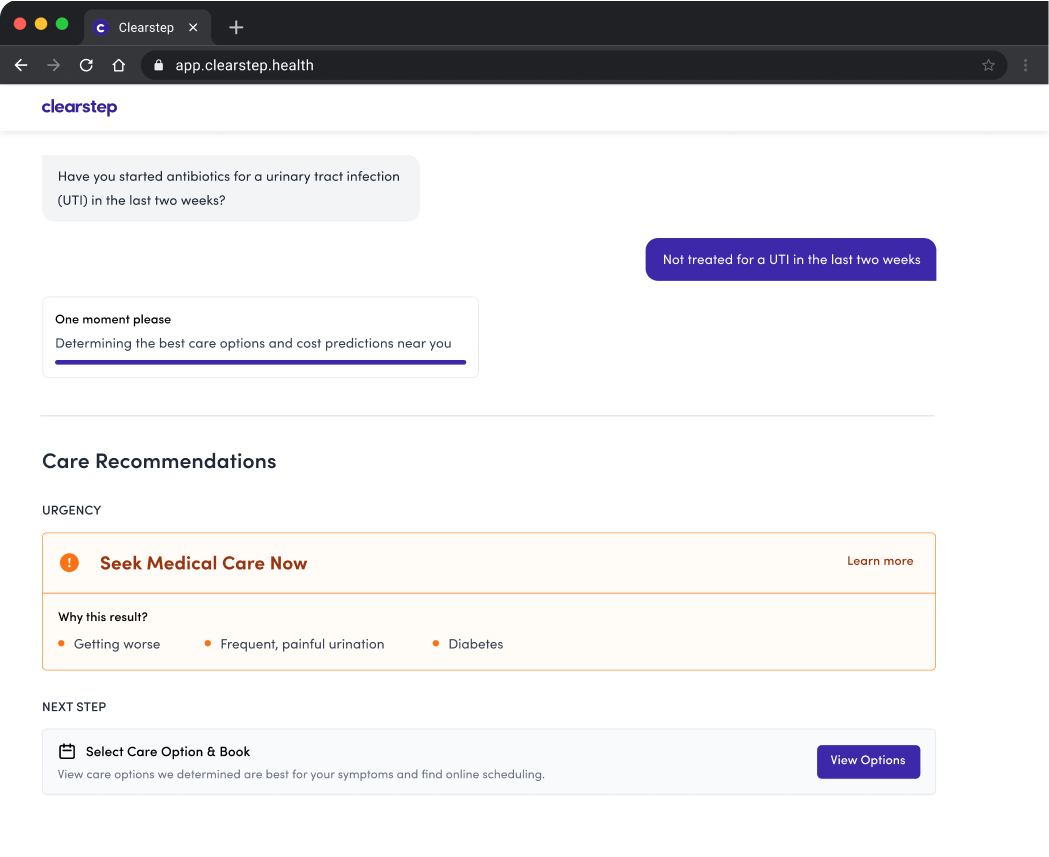
Task: Click the Clearstep favicon on the tab
Action: 100,27
